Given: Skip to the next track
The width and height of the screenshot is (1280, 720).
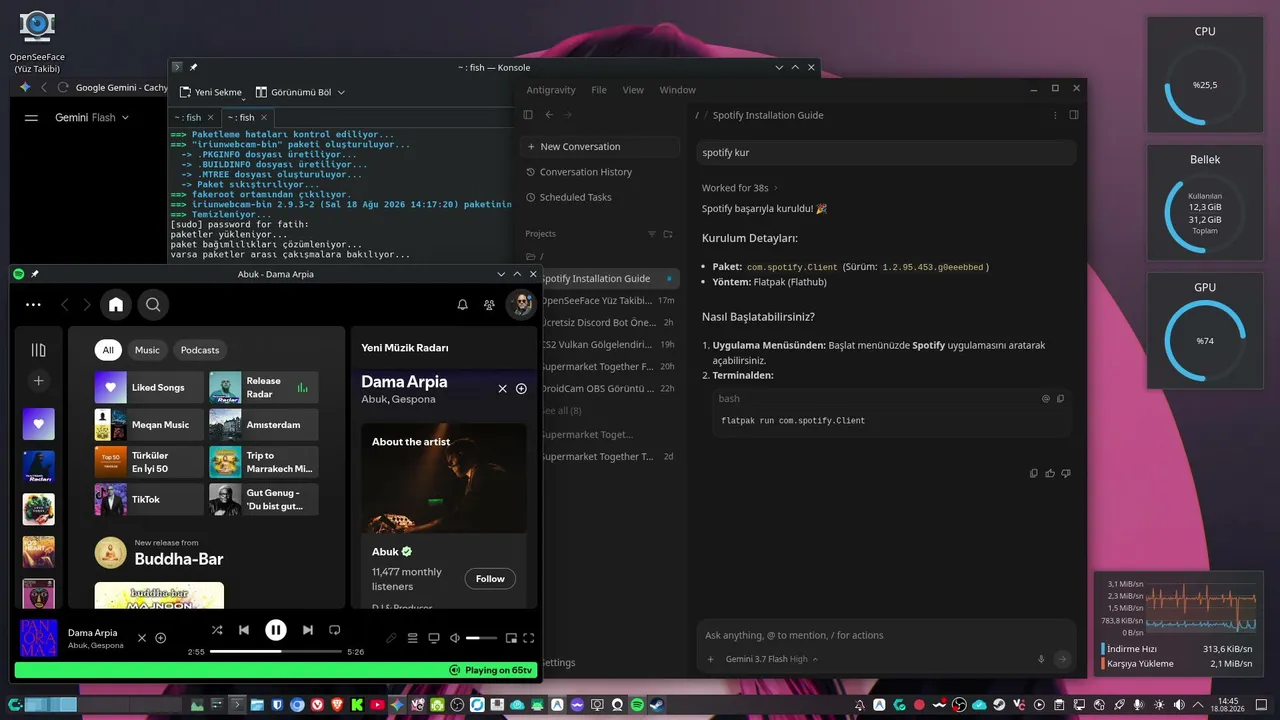Looking at the screenshot, I should pos(308,630).
